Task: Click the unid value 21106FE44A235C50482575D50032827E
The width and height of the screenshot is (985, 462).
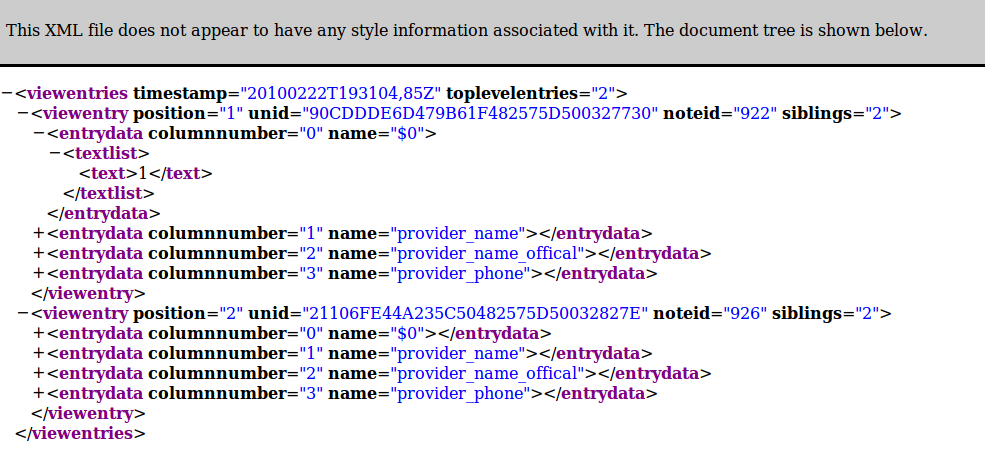Action: coord(476,314)
